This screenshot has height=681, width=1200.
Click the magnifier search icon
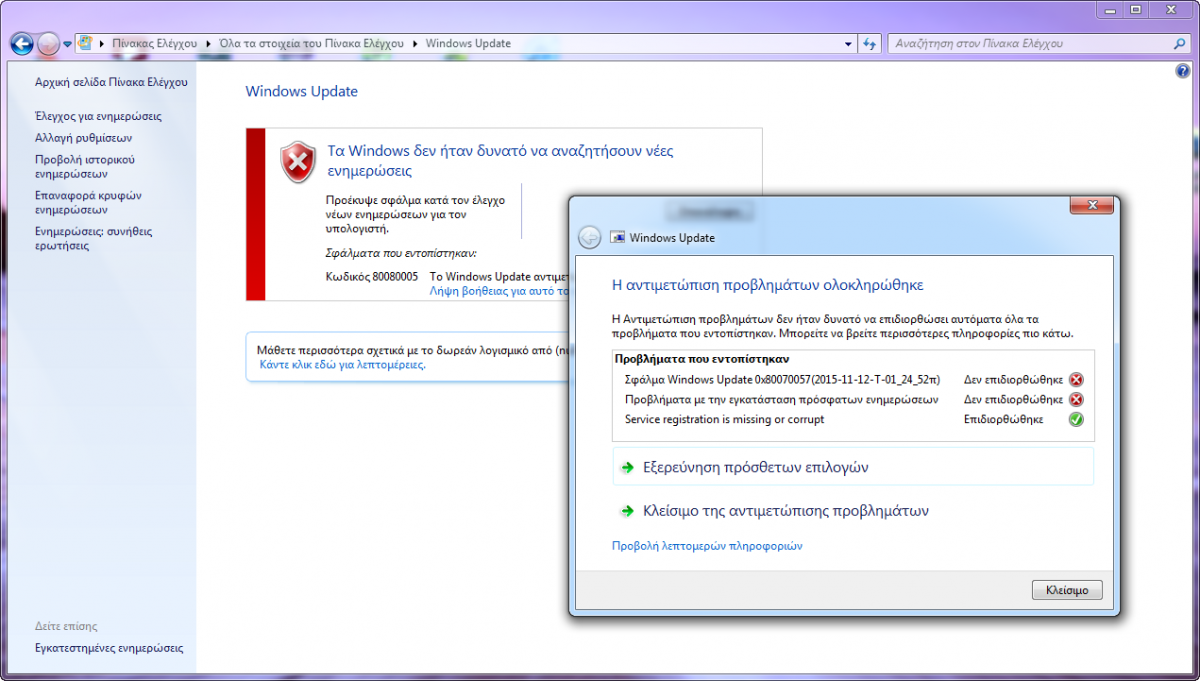[x=1178, y=44]
